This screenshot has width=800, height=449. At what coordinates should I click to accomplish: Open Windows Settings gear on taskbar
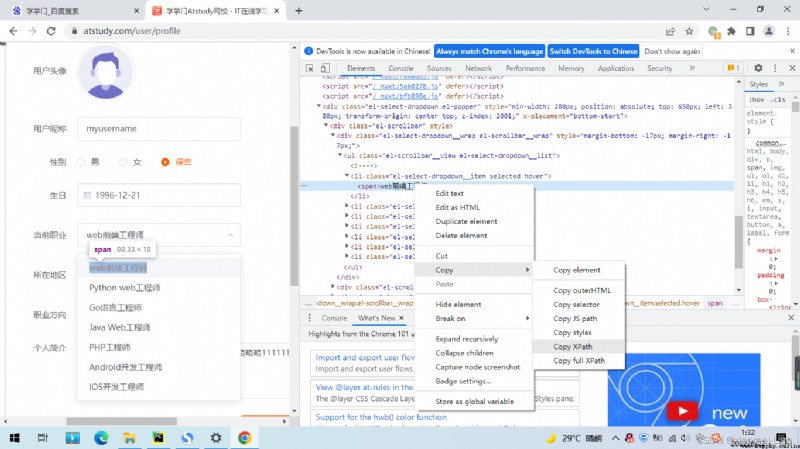pyautogui.click(x=216, y=438)
